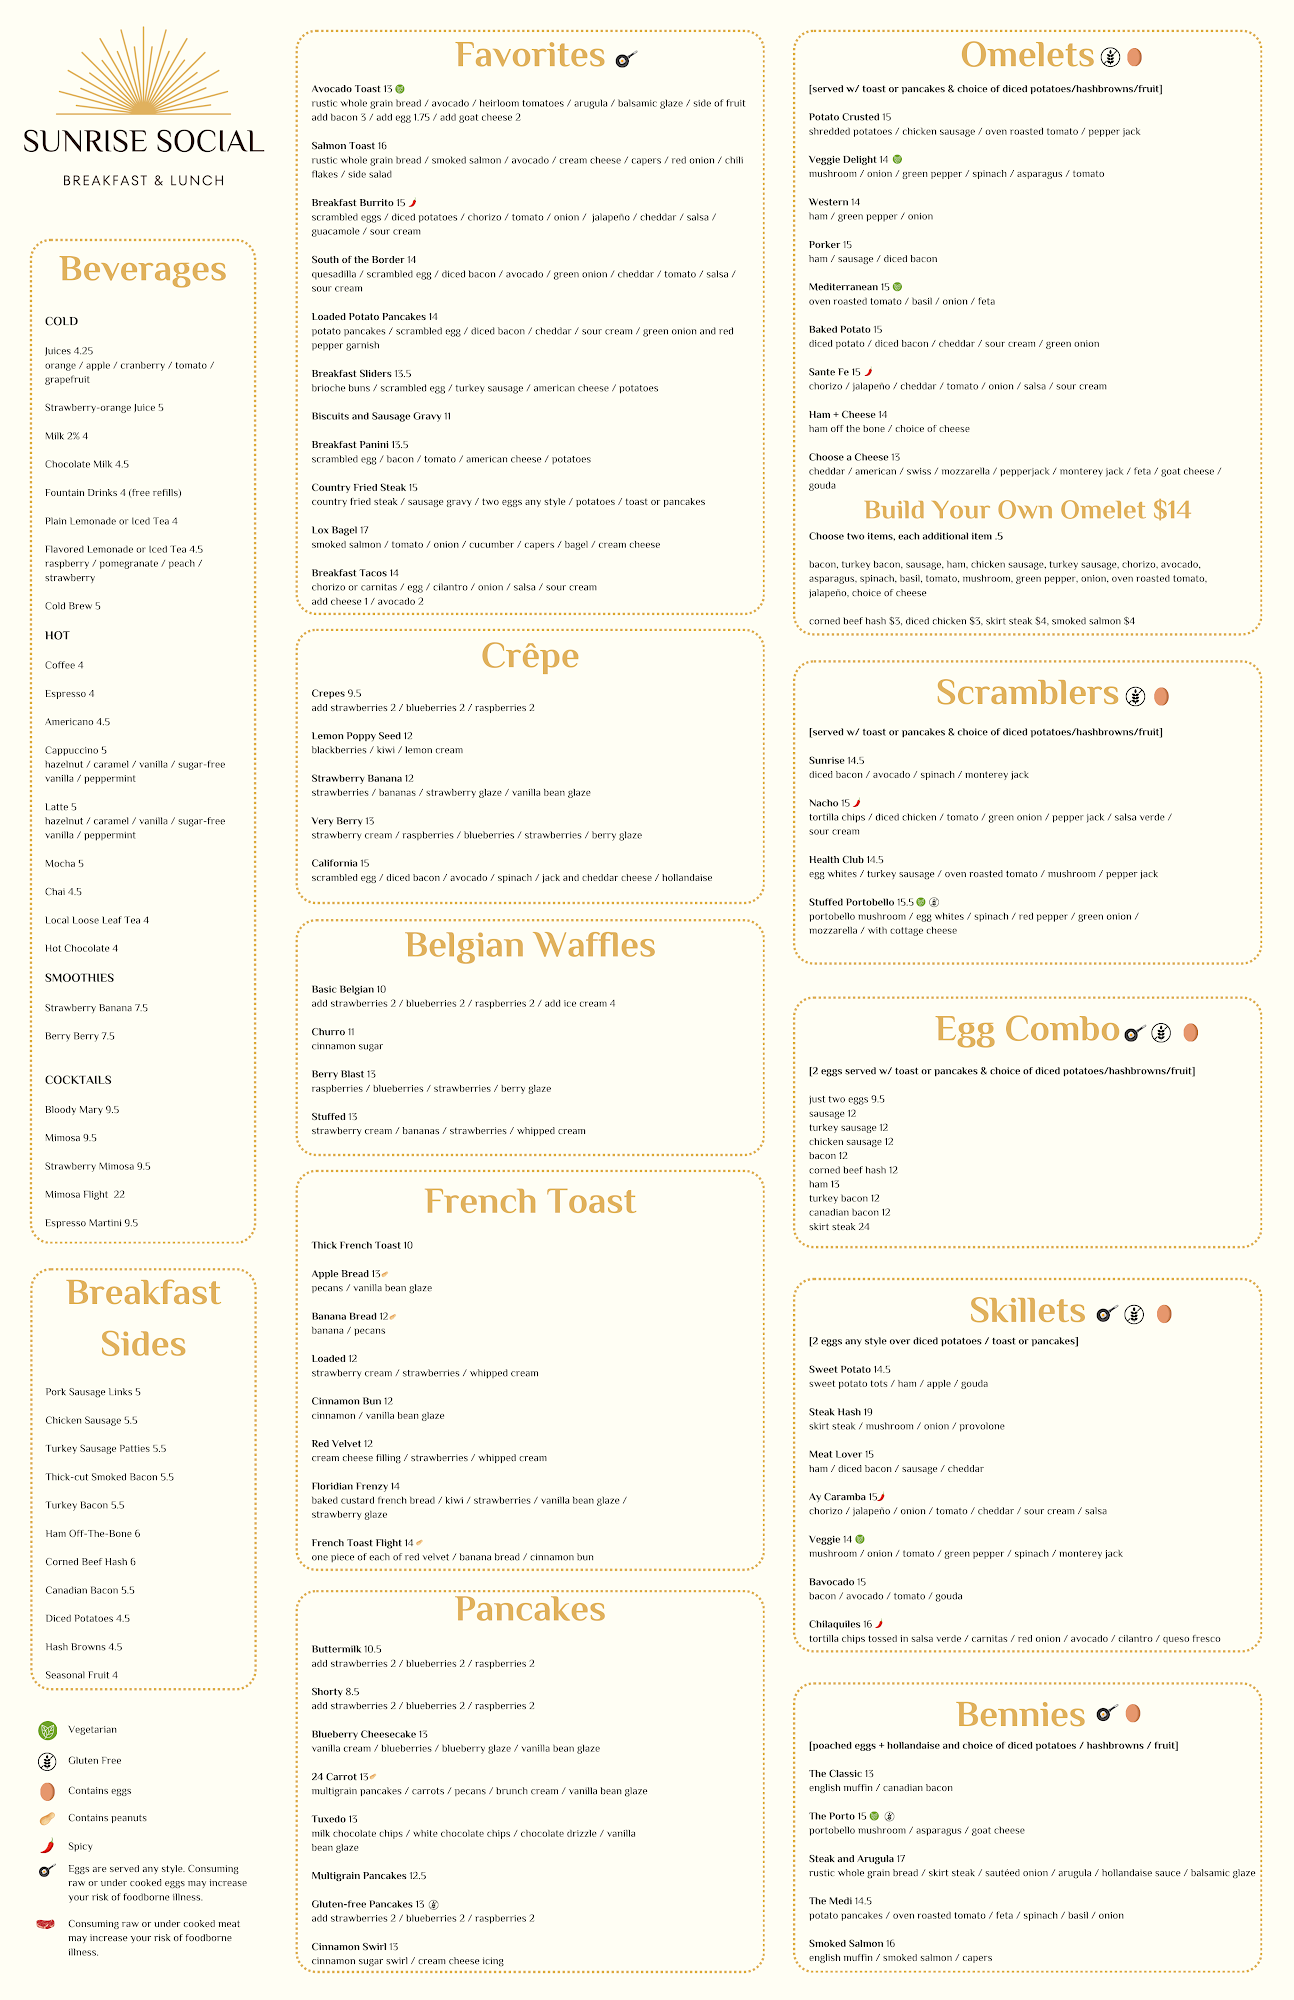
Task: Click the Vegetarian leaf icon in the legend
Action: [x=47, y=1730]
